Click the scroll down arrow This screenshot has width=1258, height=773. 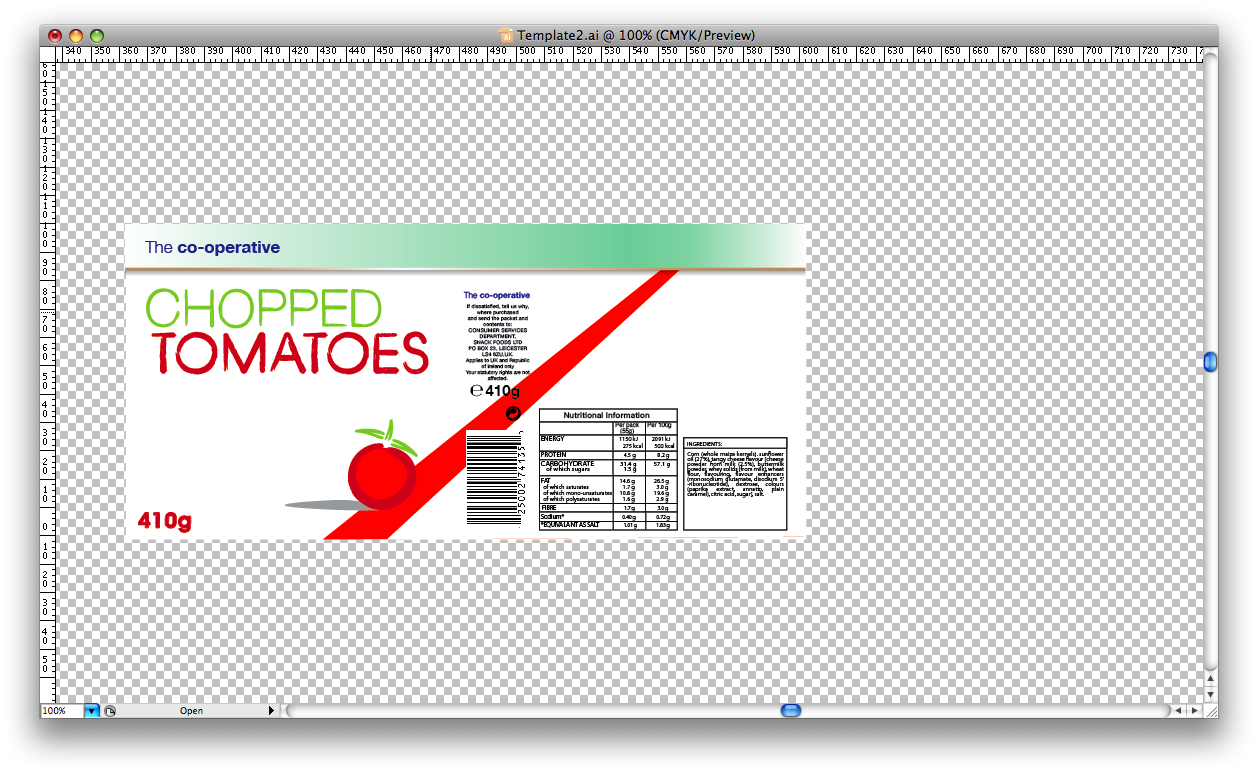1210,694
